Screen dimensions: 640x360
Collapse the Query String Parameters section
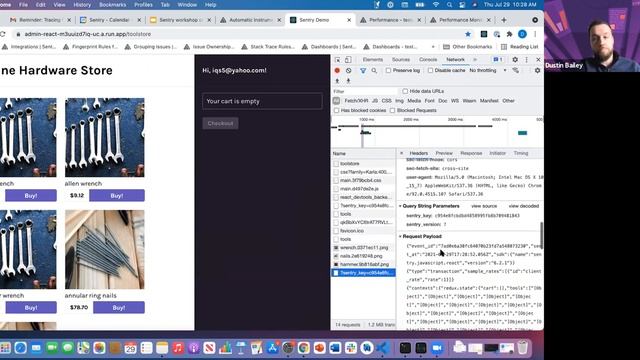tap(400, 206)
